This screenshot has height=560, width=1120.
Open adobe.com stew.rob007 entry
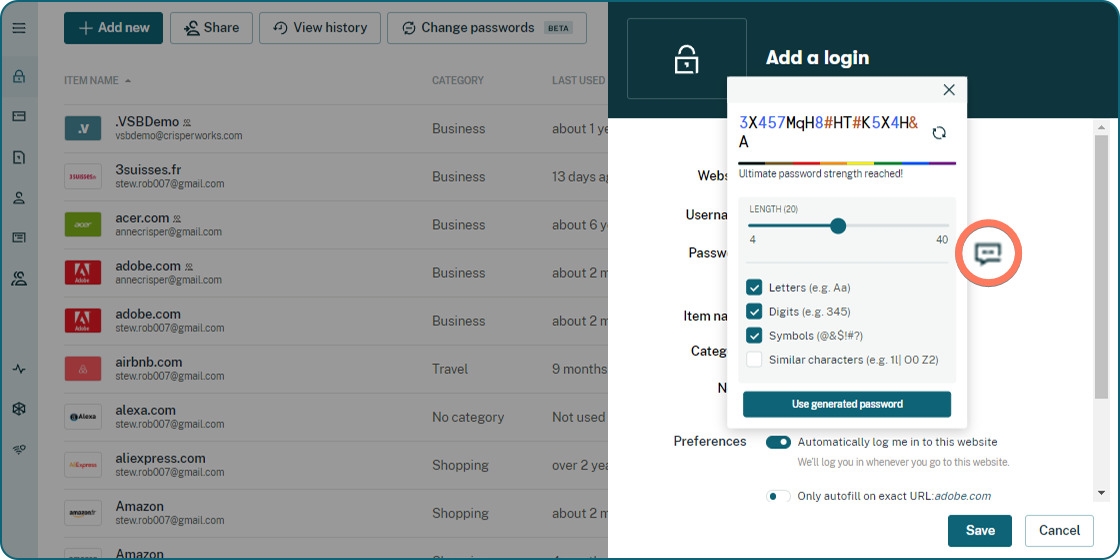pos(336,321)
